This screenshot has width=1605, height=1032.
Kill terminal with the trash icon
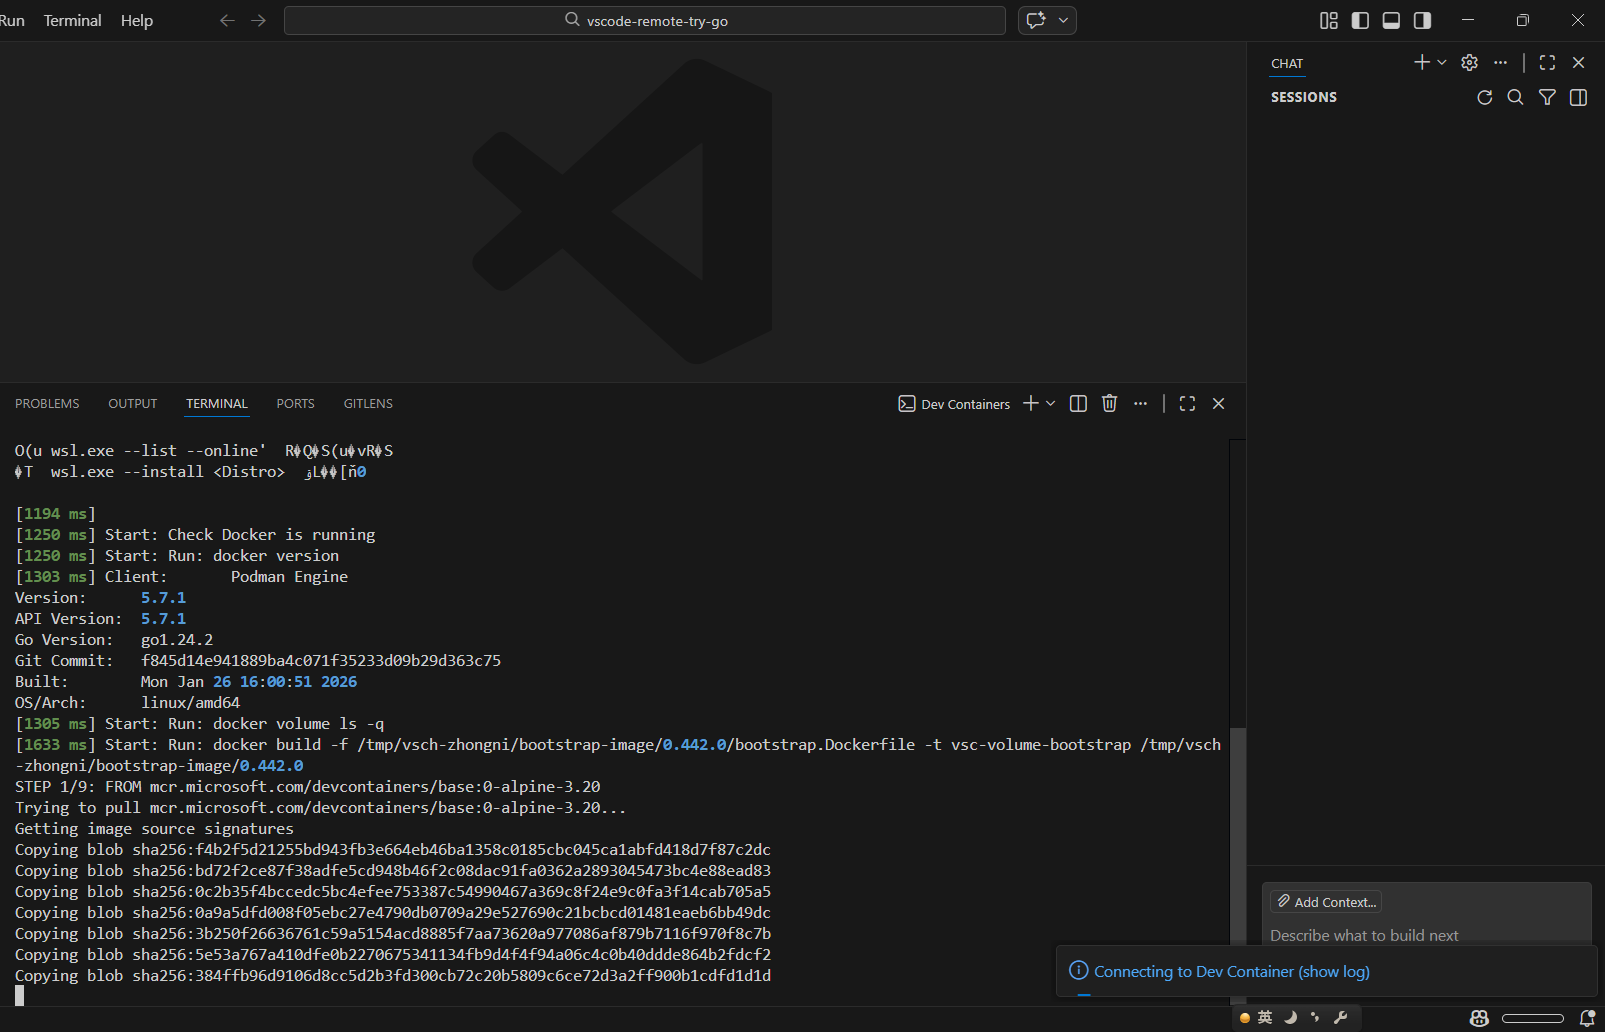pos(1109,404)
